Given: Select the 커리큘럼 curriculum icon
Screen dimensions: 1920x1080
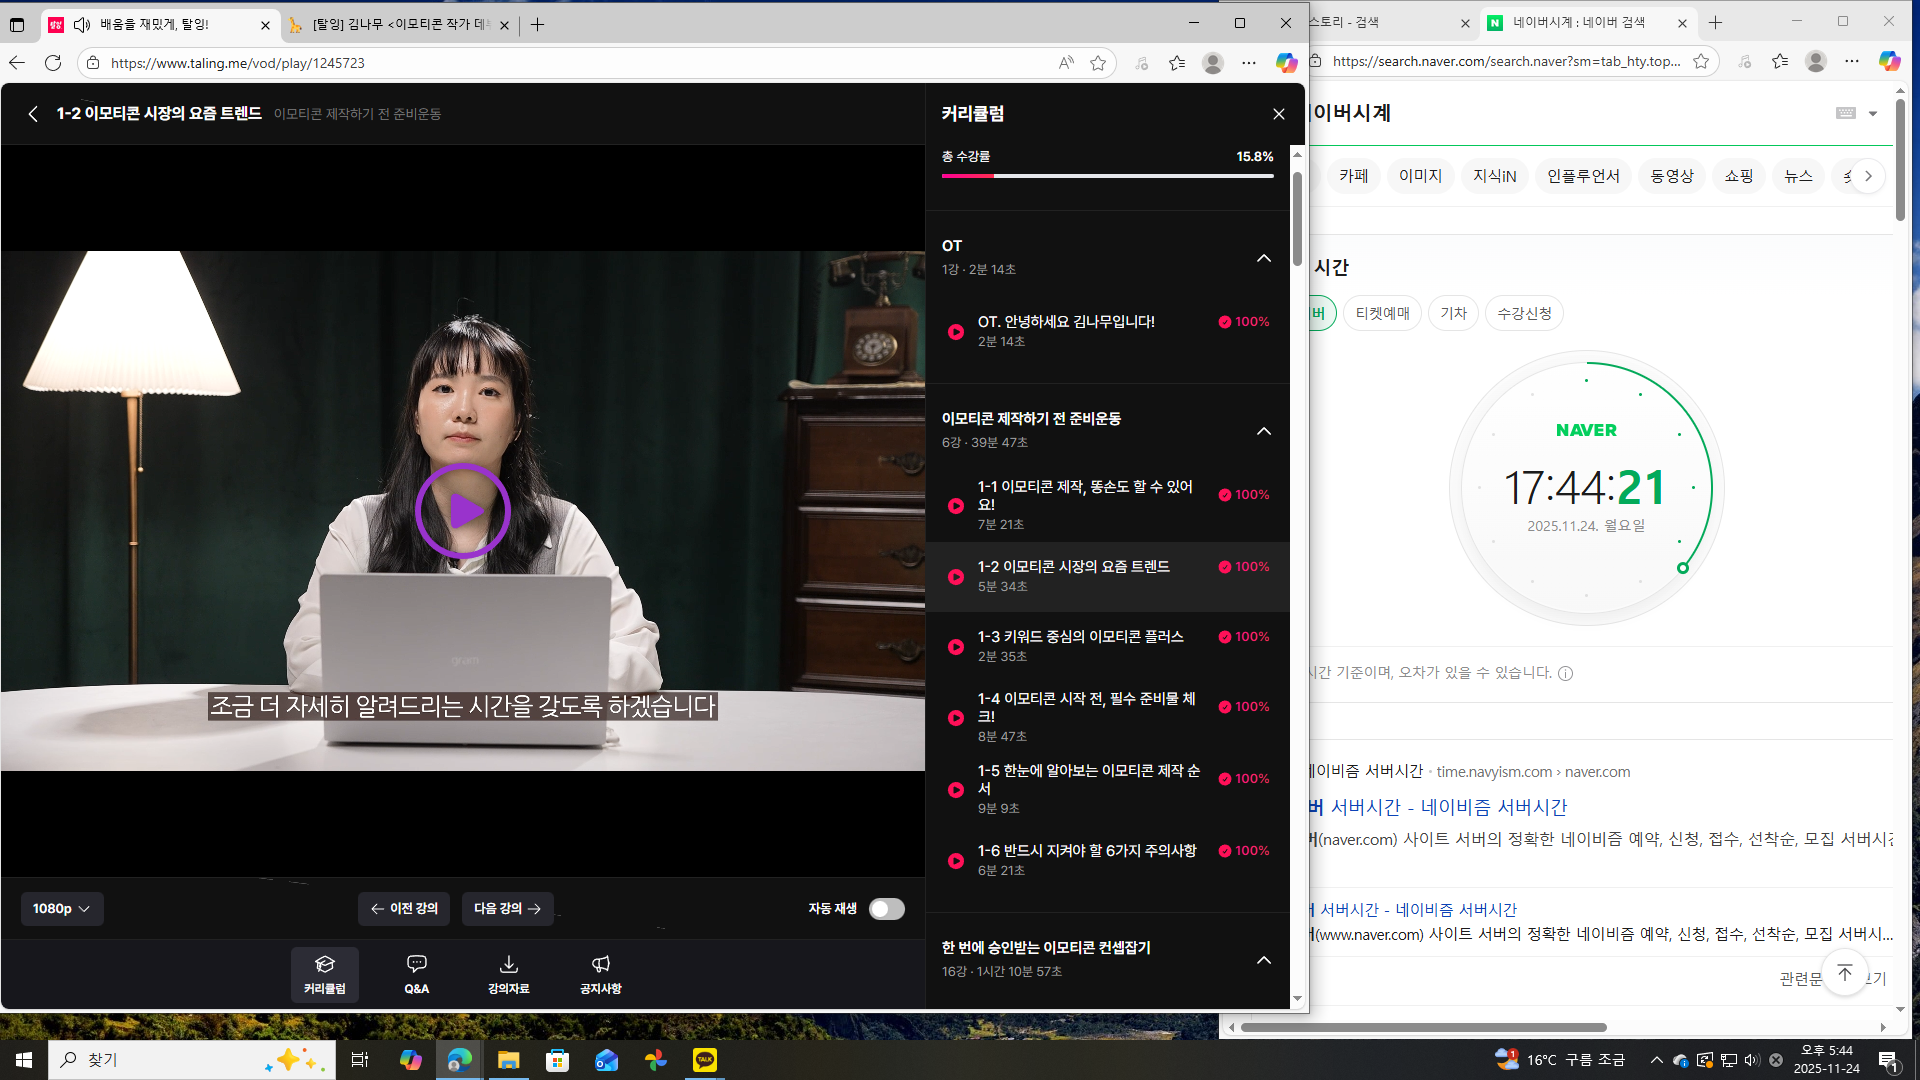Looking at the screenshot, I should [324, 973].
